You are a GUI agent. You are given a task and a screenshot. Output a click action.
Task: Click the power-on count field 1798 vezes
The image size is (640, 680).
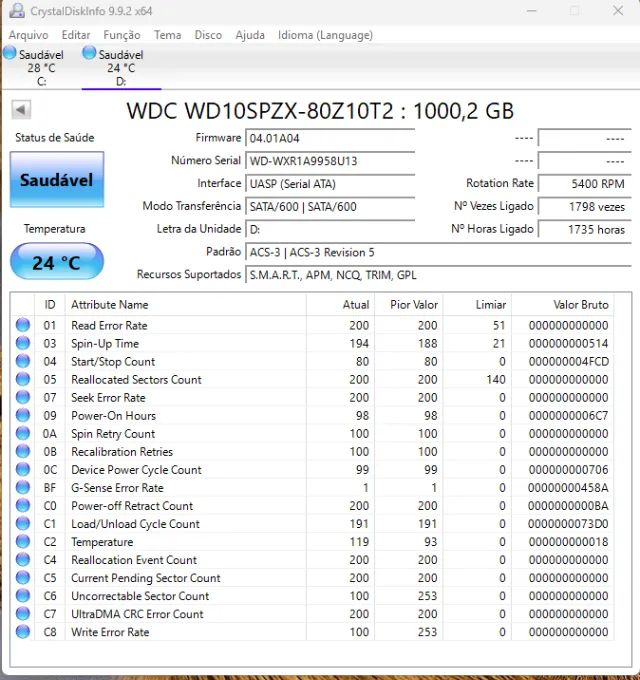(584, 207)
